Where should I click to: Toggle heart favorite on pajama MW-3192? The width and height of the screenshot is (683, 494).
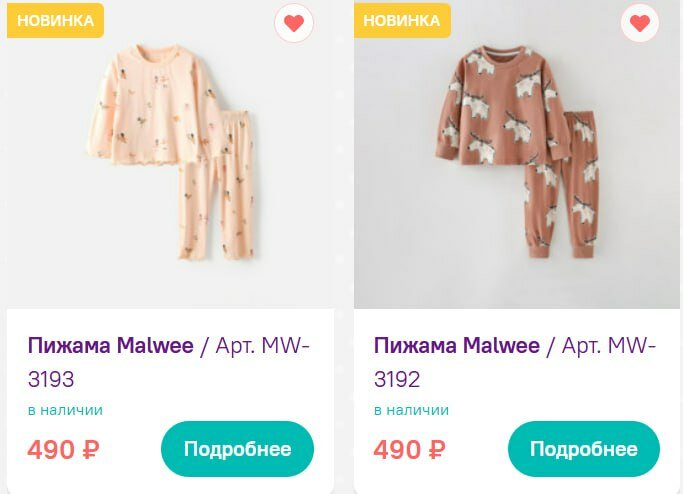pos(640,24)
